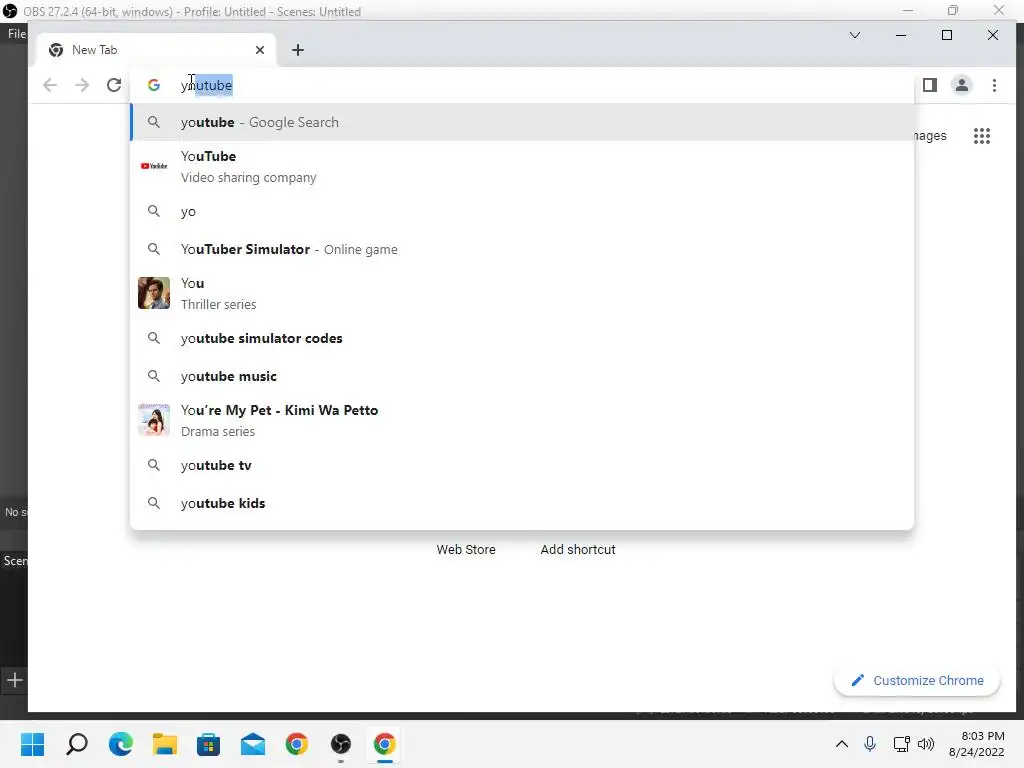Click the microphone icon in system tray

click(x=870, y=744)
